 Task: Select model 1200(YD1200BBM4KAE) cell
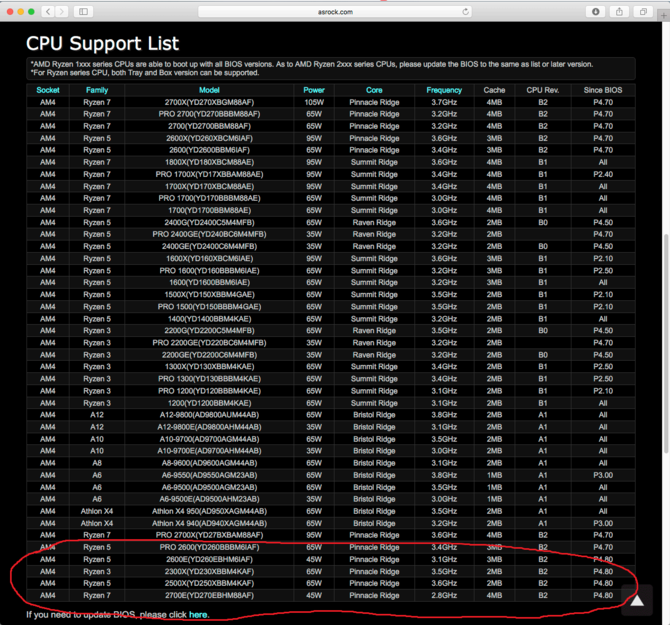(x=209, y=403)
